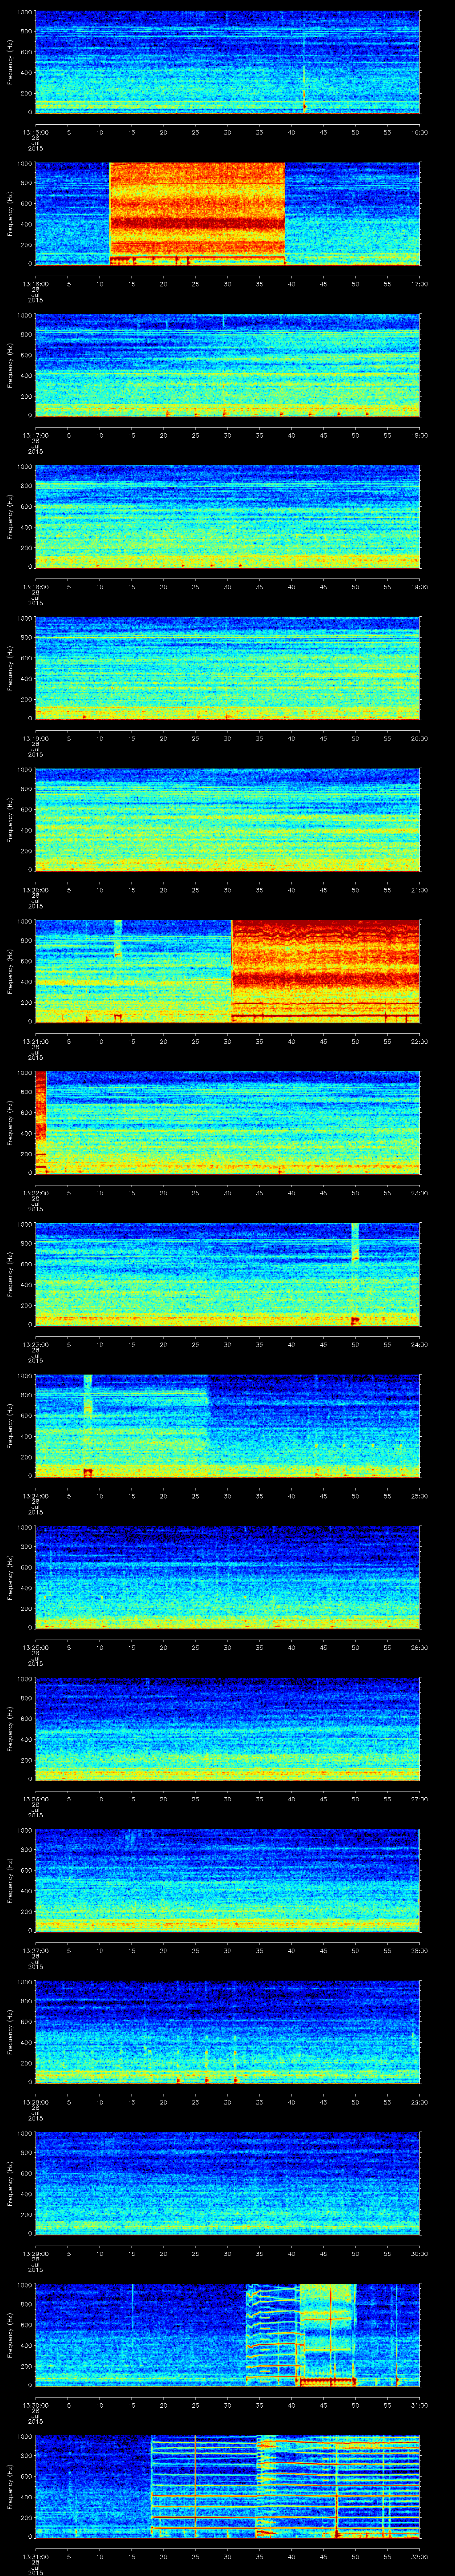Click the 25 tick label under 13:16:00 spectrogram

tap(195, 284)
